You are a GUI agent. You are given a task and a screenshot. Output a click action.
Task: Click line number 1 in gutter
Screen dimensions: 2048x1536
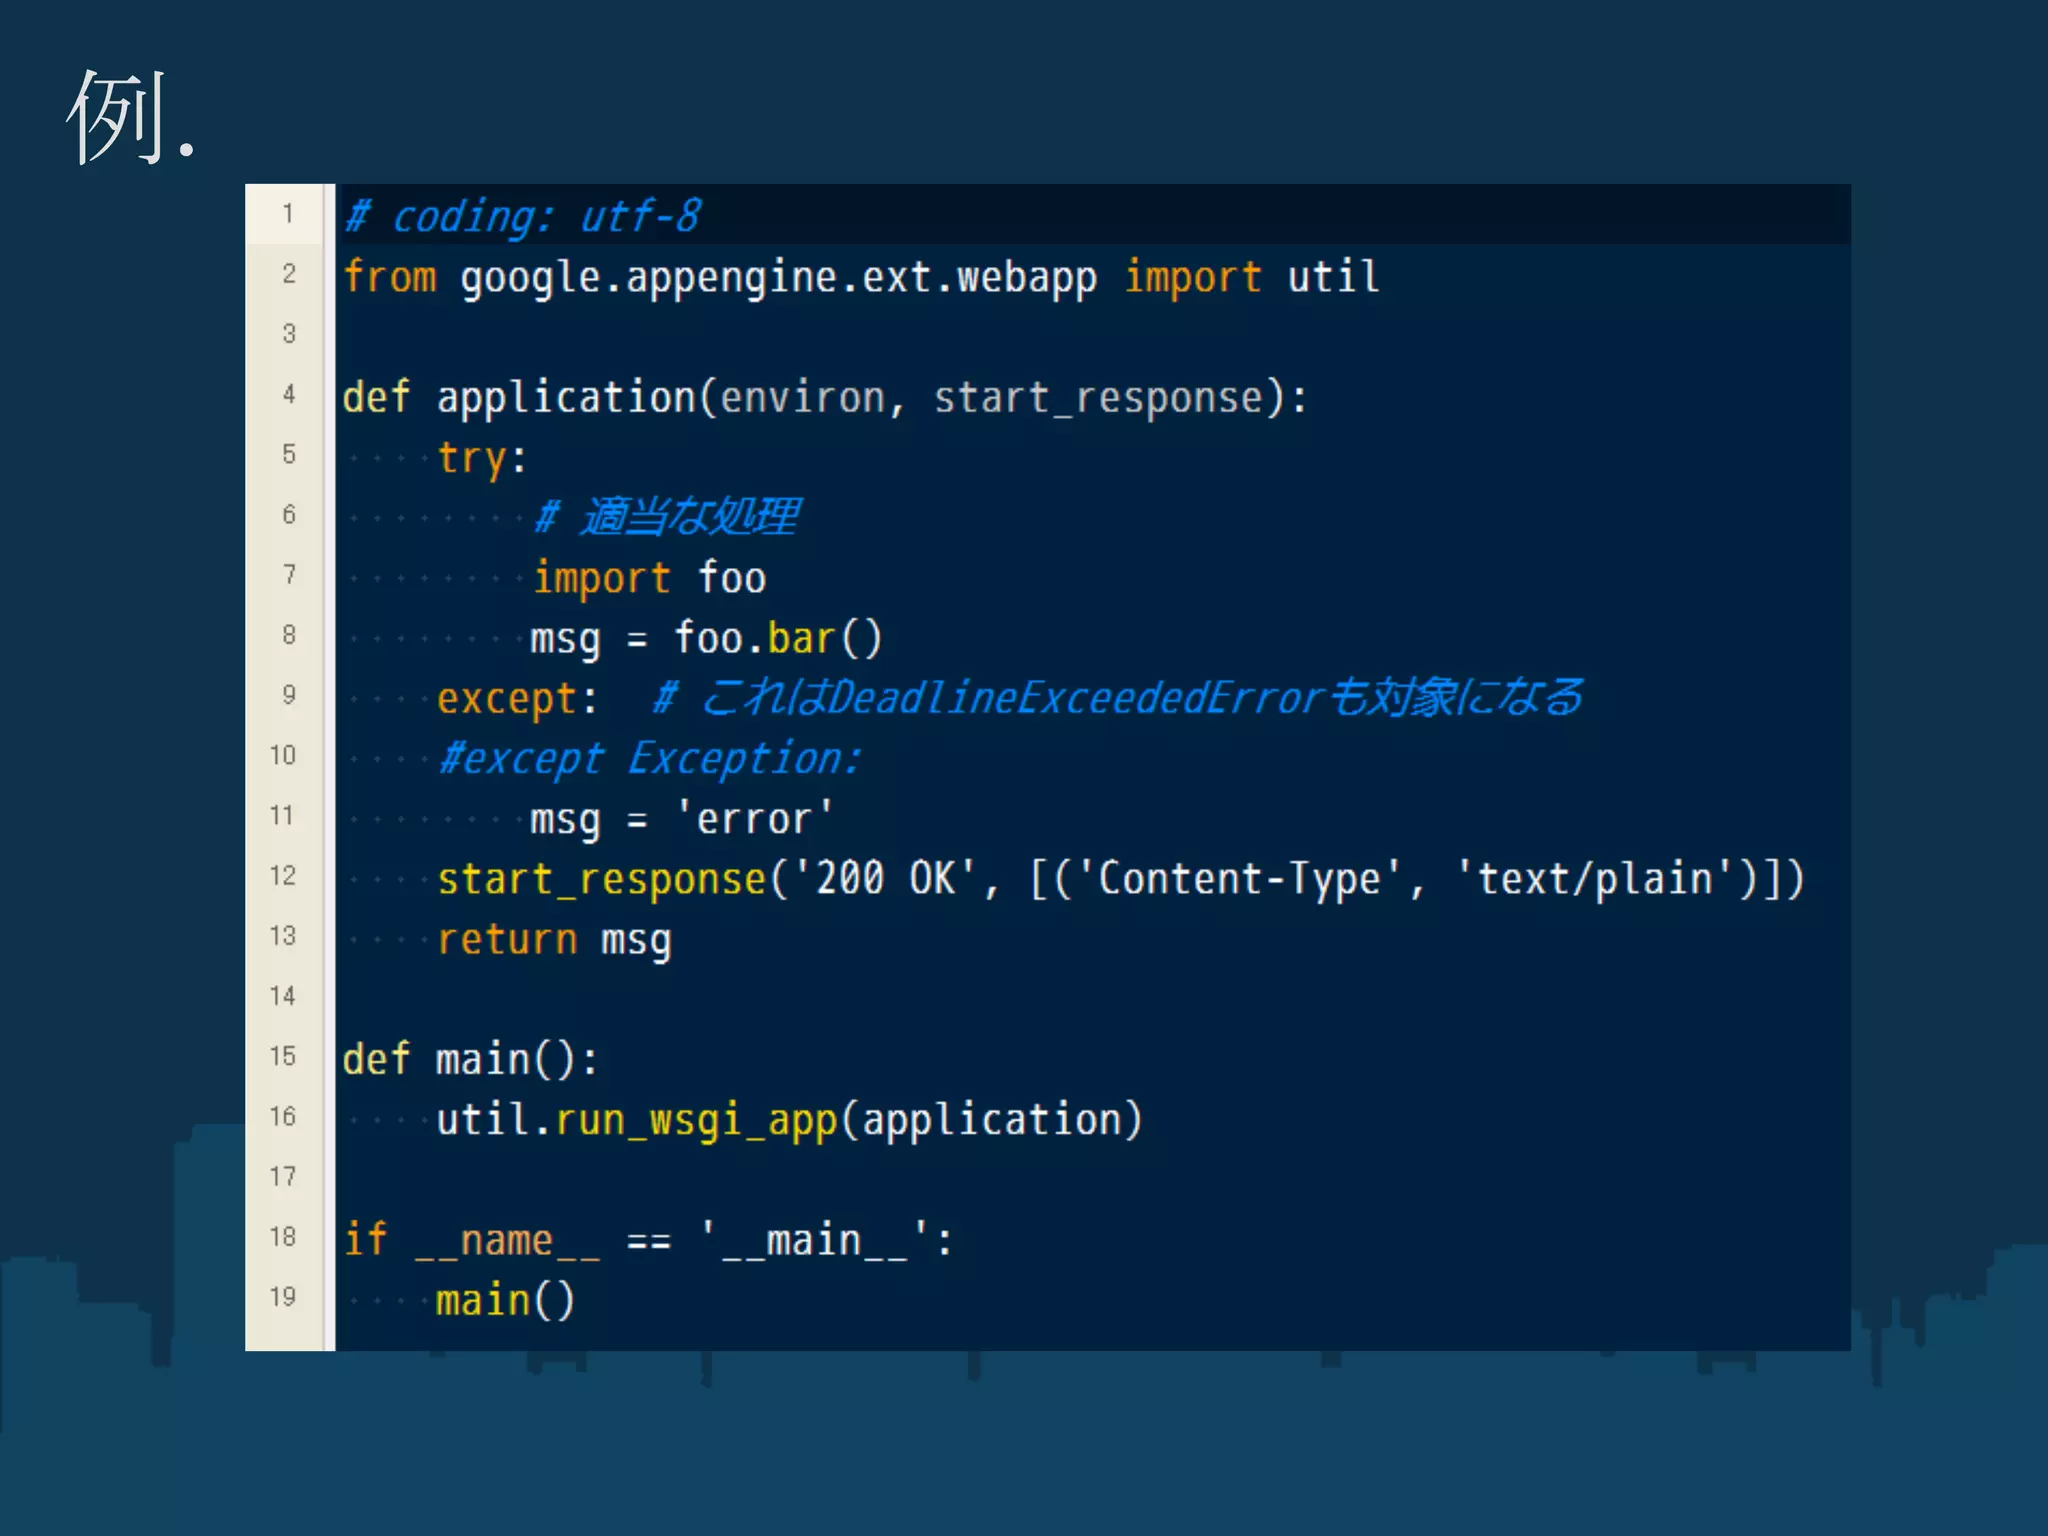287,214
